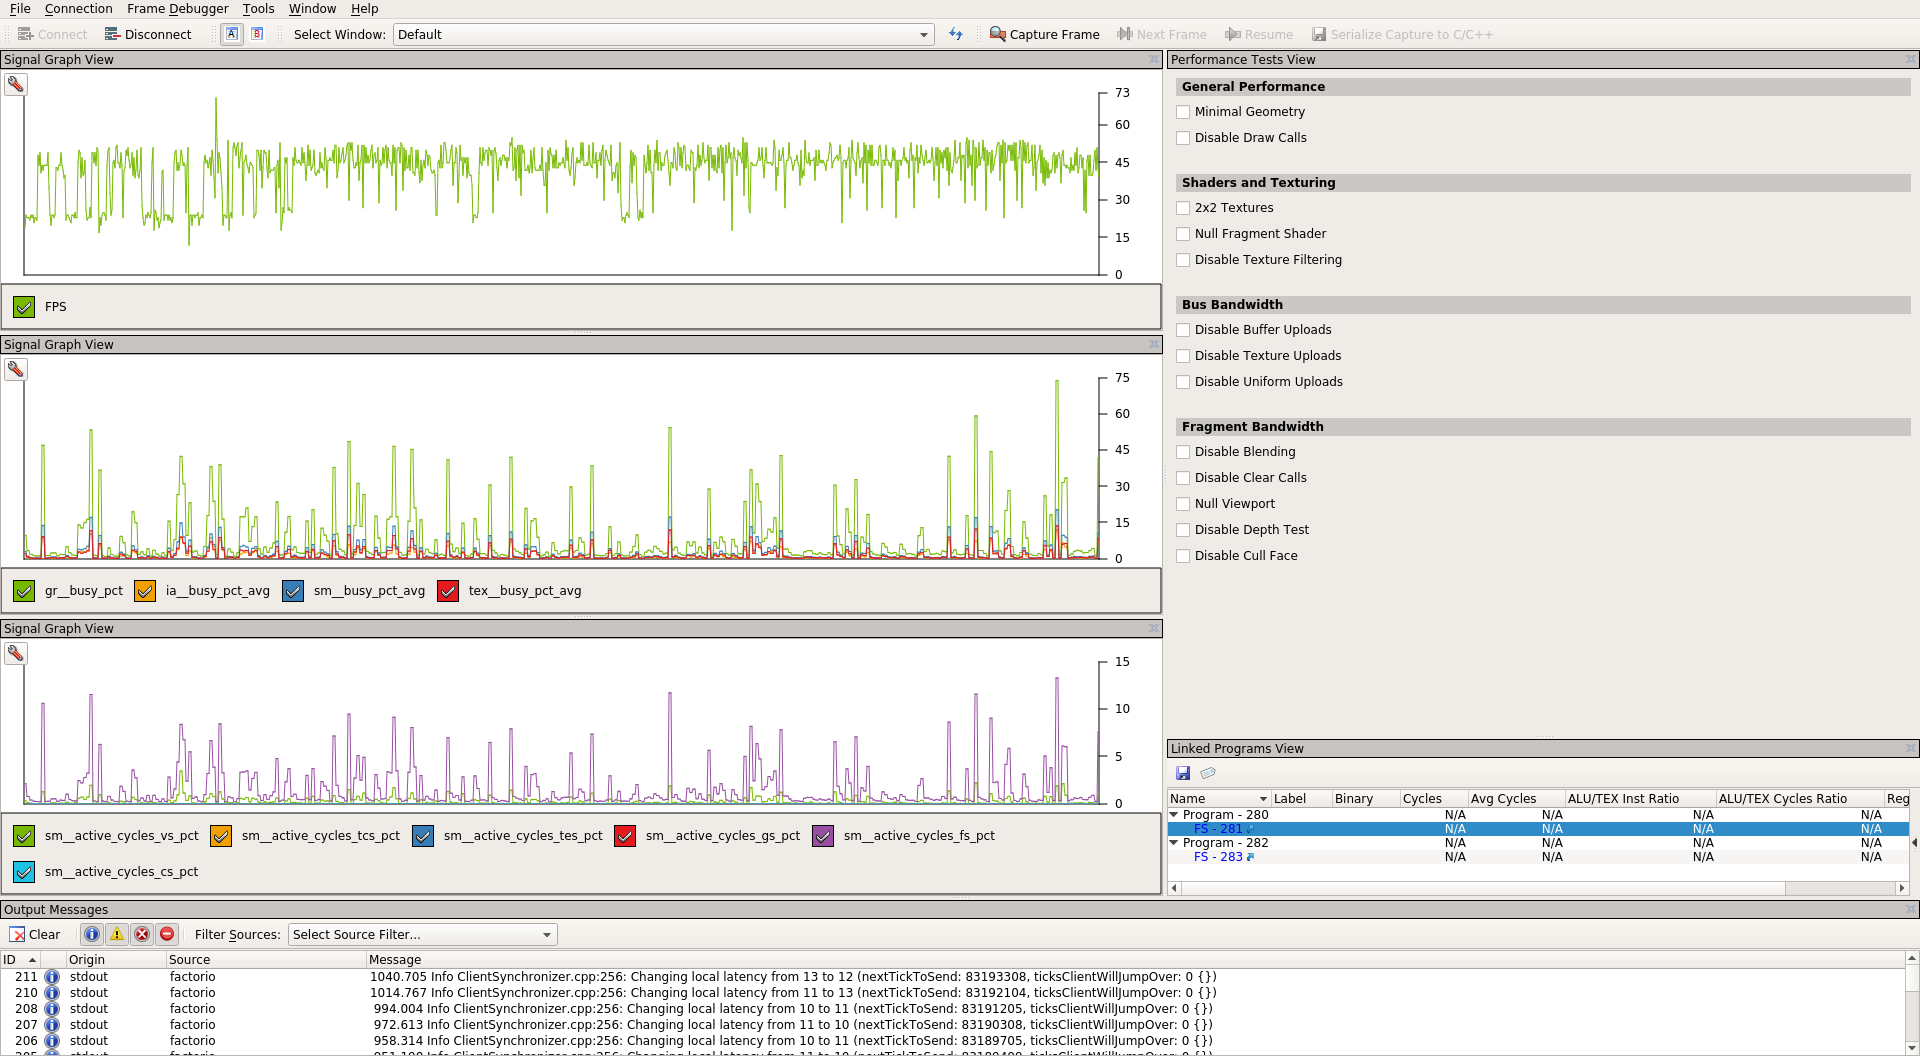Toggle sm__active_cycles_vs_pct signal
This screenshot has height=1056, width=1920.
pyautogui.click(x=24, y=836)
